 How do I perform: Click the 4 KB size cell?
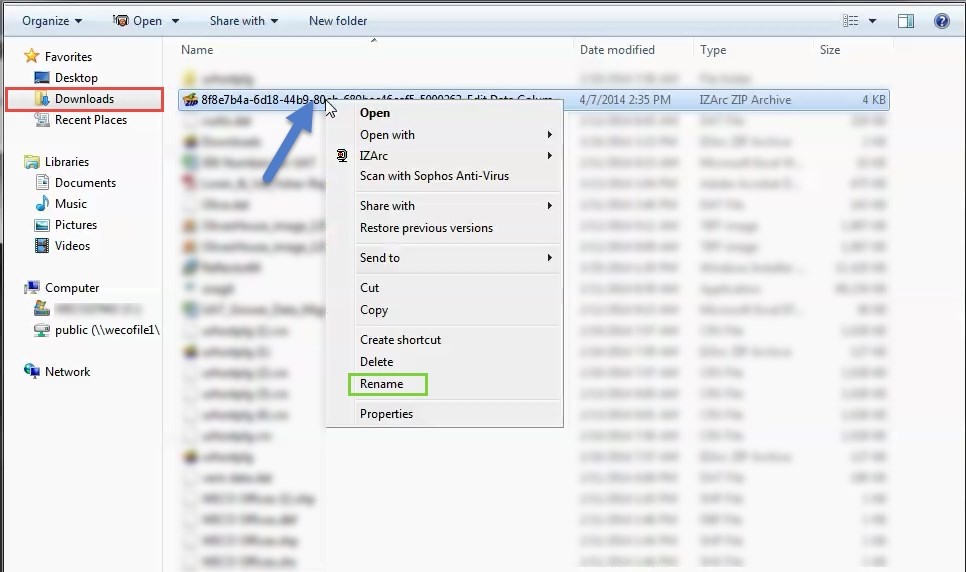pos(874,100)
